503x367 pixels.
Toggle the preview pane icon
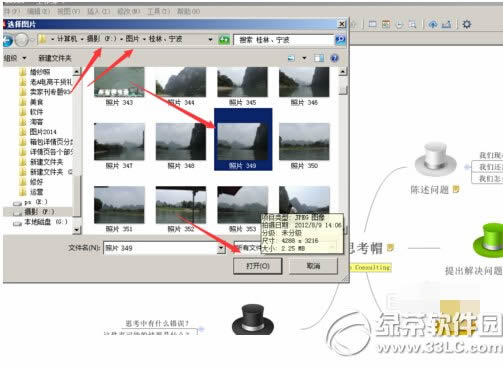point(319,58)
